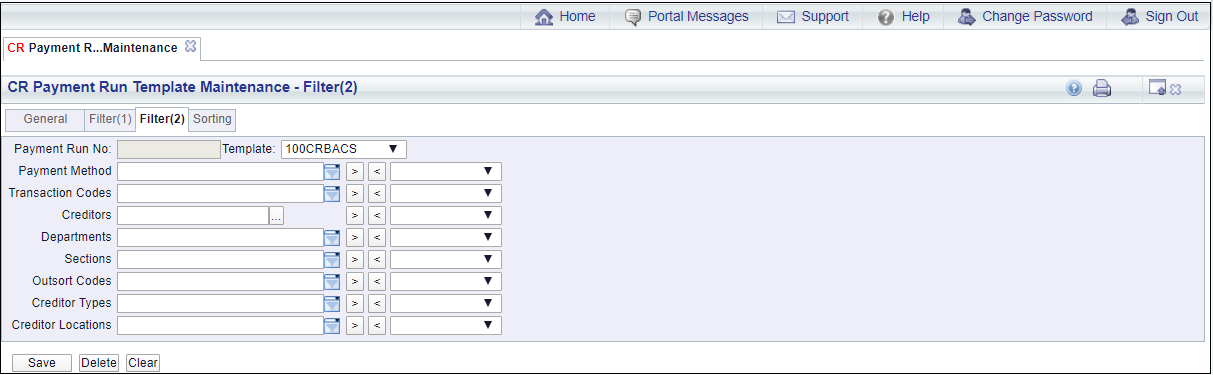This screenshot has width=1213, height=375.
Task: Select the Filter(2) tab
Action: click(162, 119)
